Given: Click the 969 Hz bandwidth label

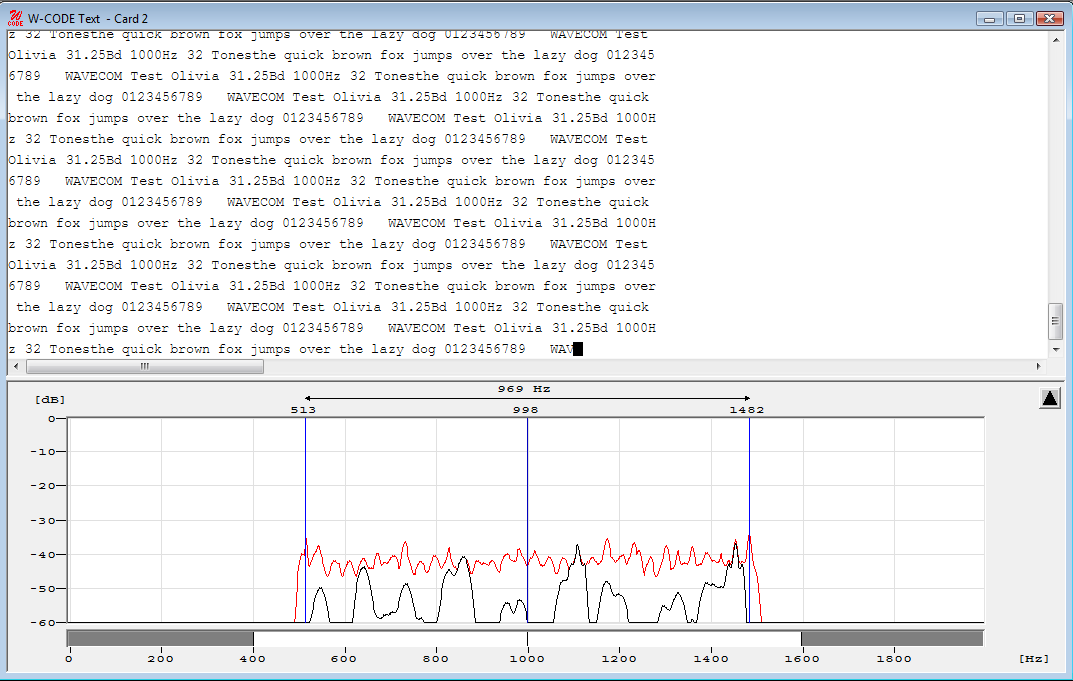Looking at the screenshot, I should point(524,389).
